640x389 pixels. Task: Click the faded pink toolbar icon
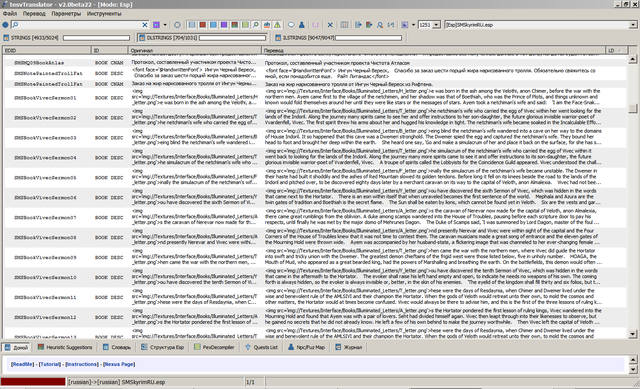click(316, 25)
